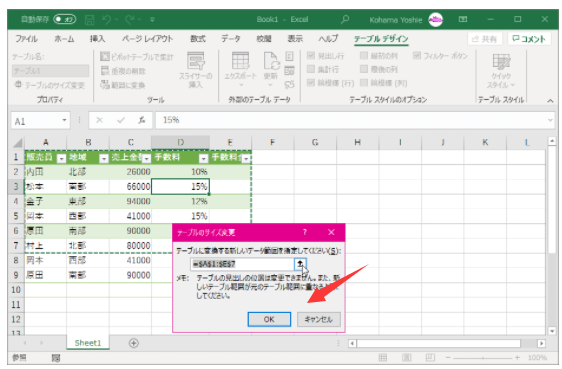Open the Quick Access Toolbar customize arrow
This screenshot has height=369, width=562.
coord(152,19)
